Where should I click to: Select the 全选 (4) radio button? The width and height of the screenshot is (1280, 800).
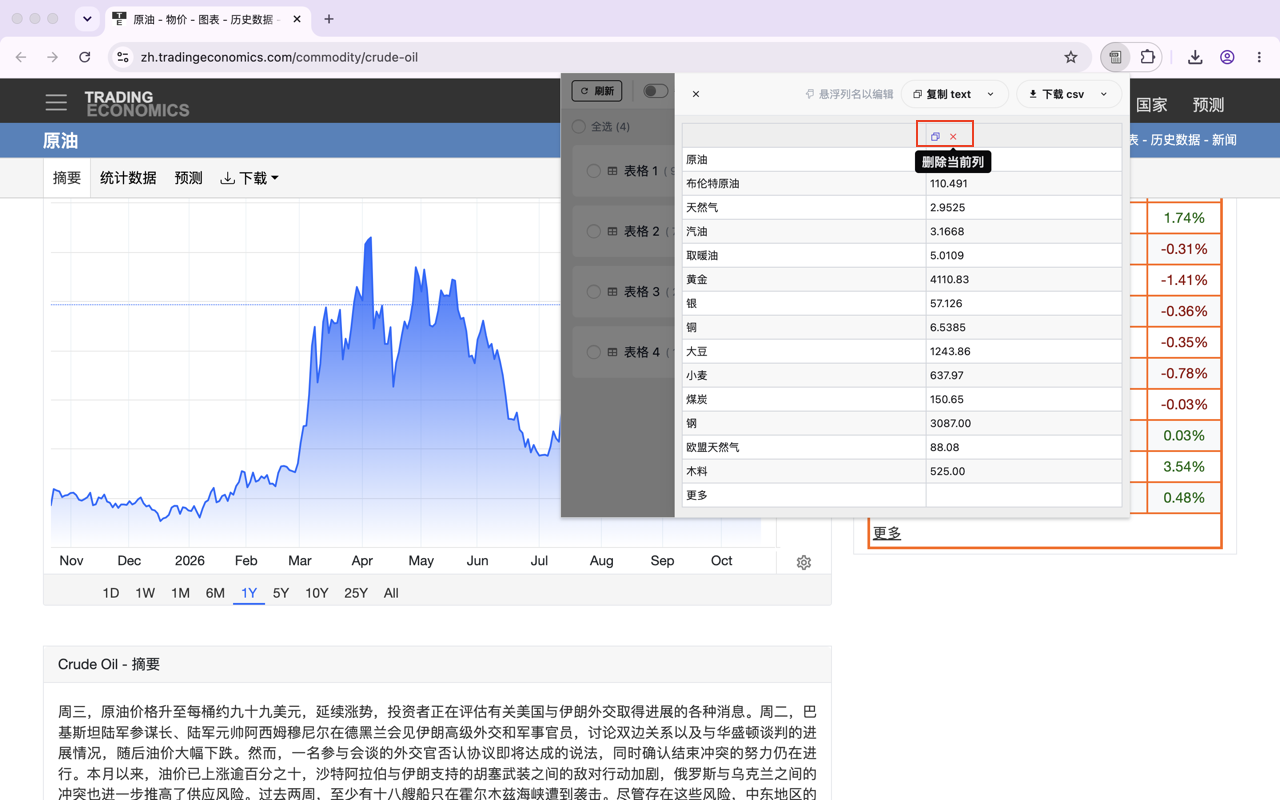coord(579,127)
